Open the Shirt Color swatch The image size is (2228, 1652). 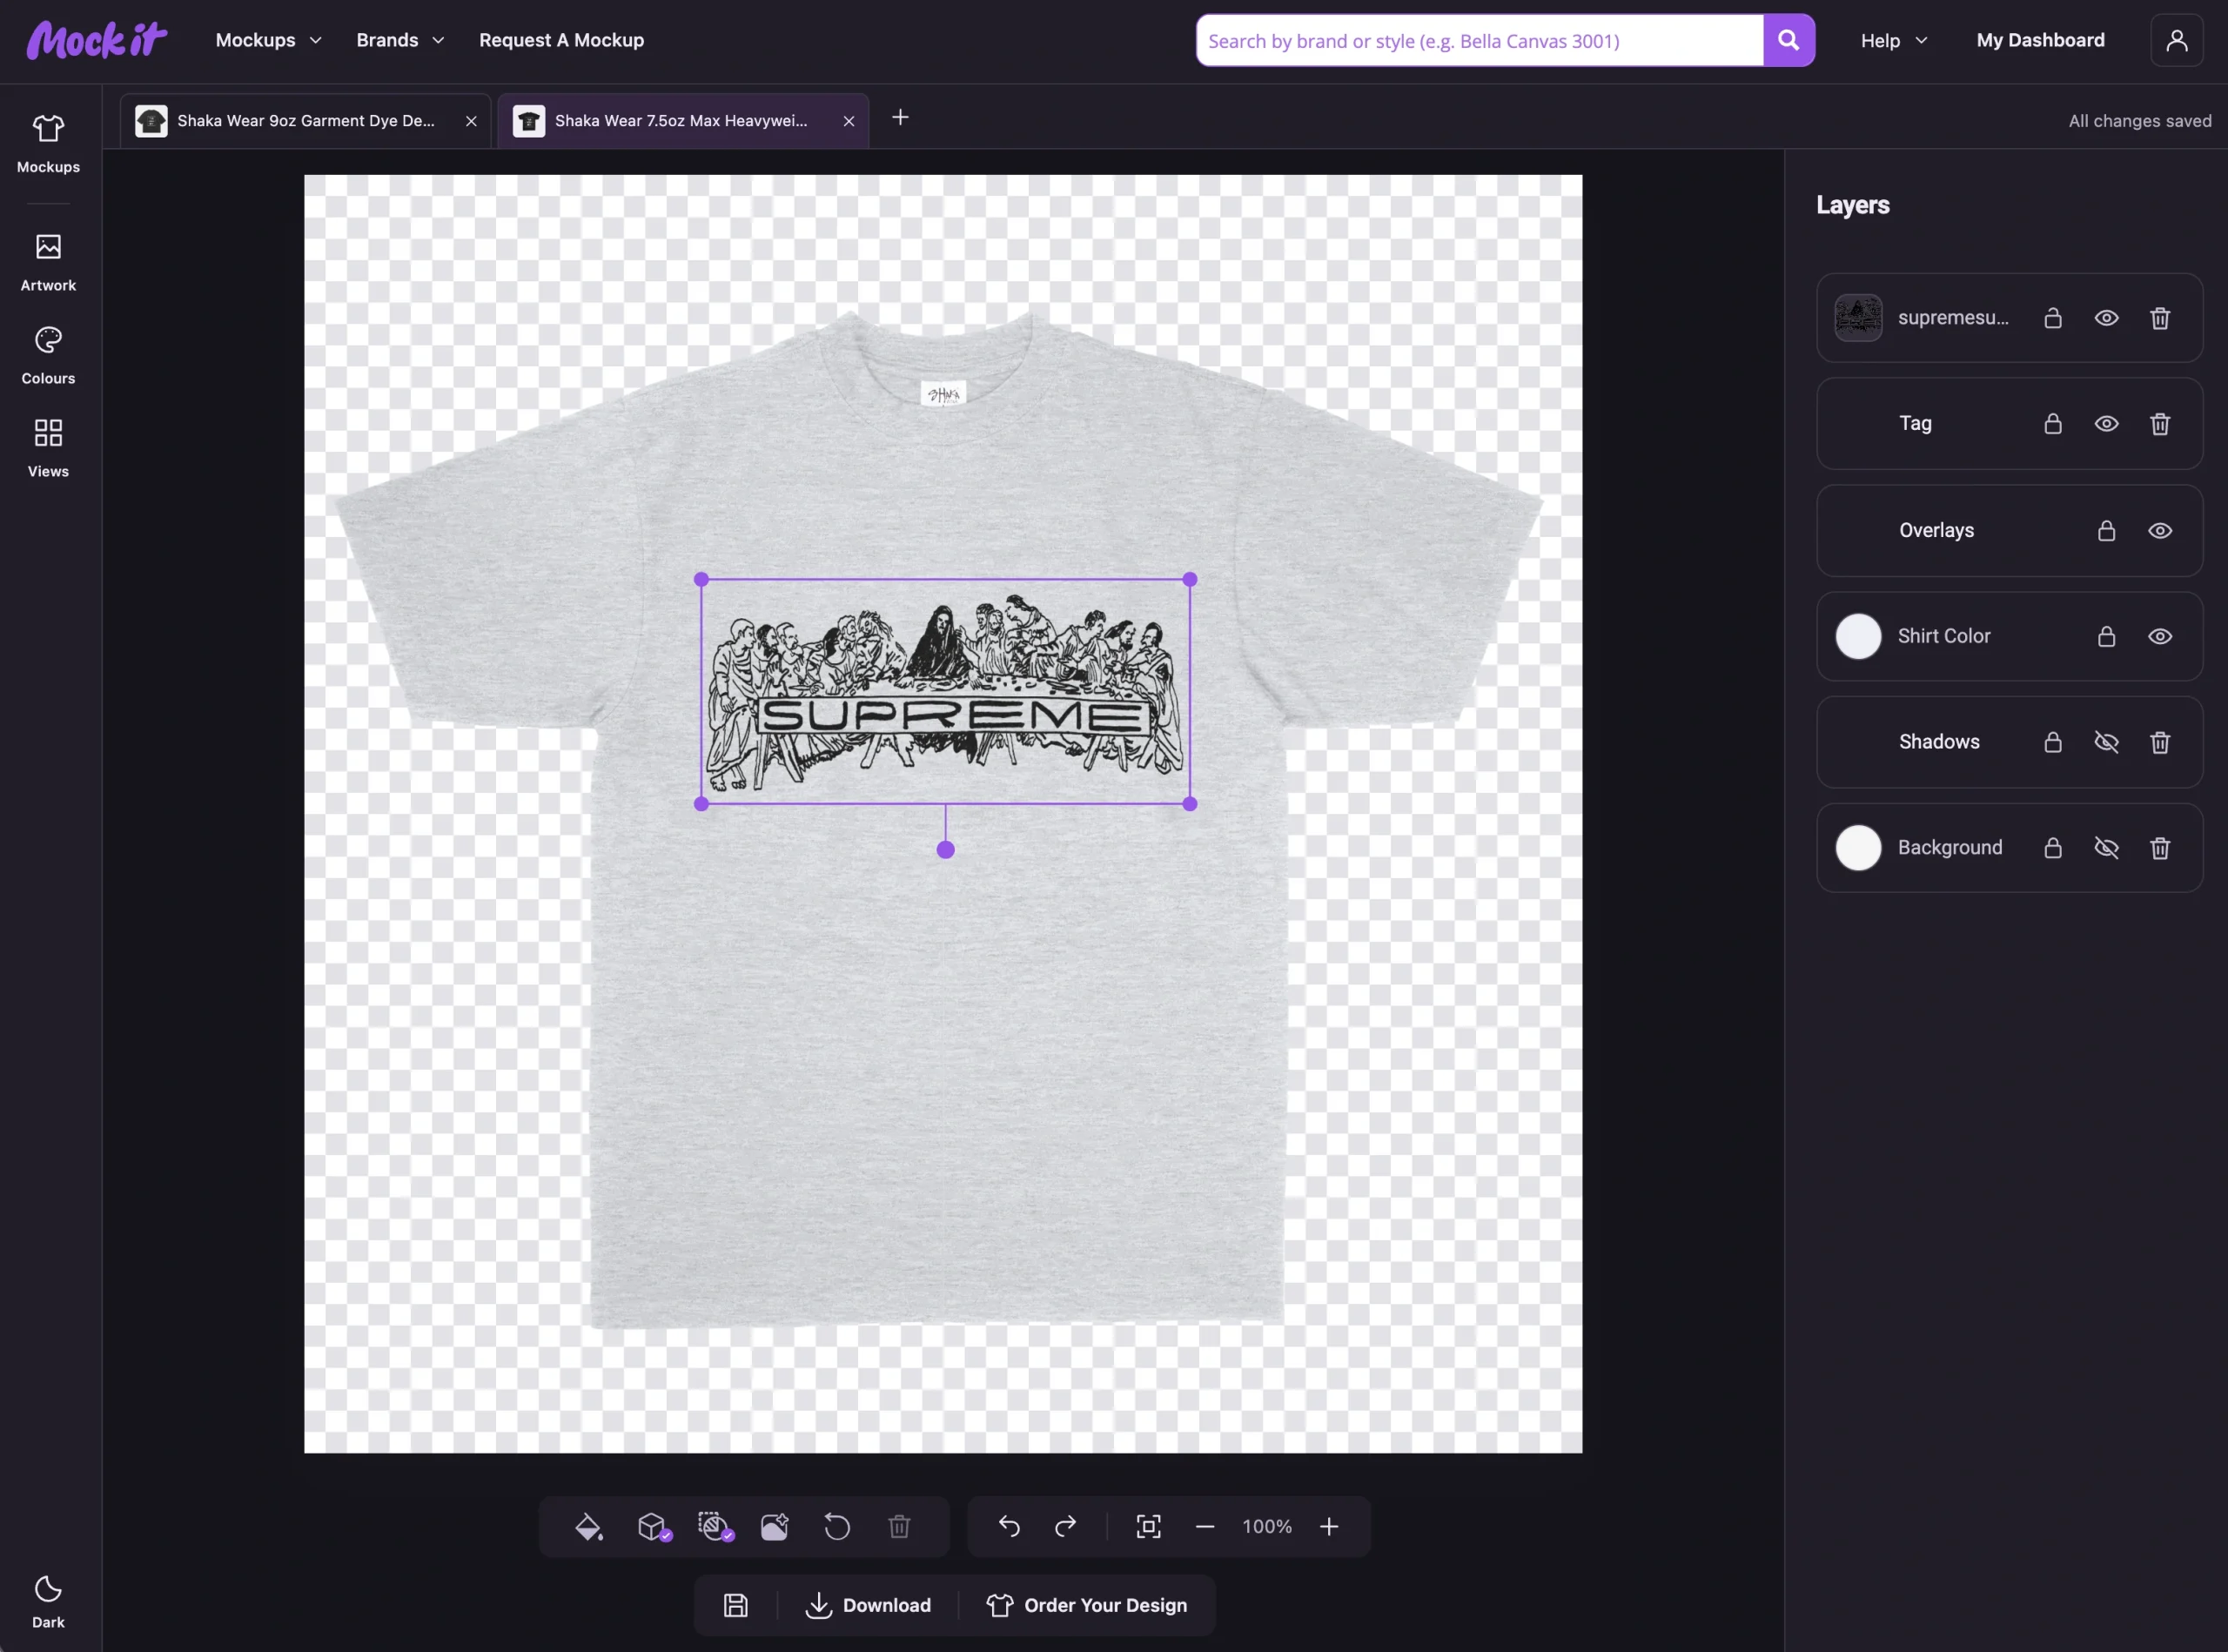tap(1858, 637)
